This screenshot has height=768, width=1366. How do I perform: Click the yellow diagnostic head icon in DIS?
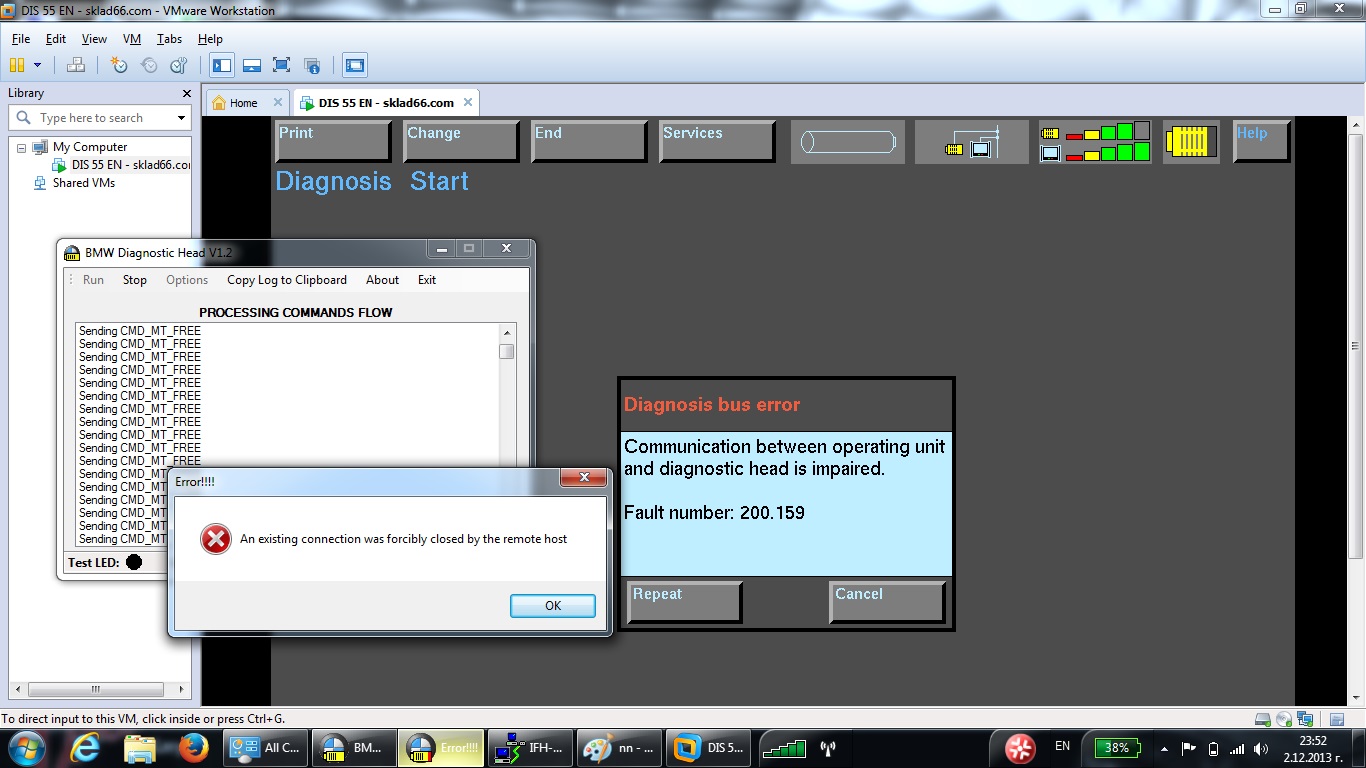[1191, 142]
